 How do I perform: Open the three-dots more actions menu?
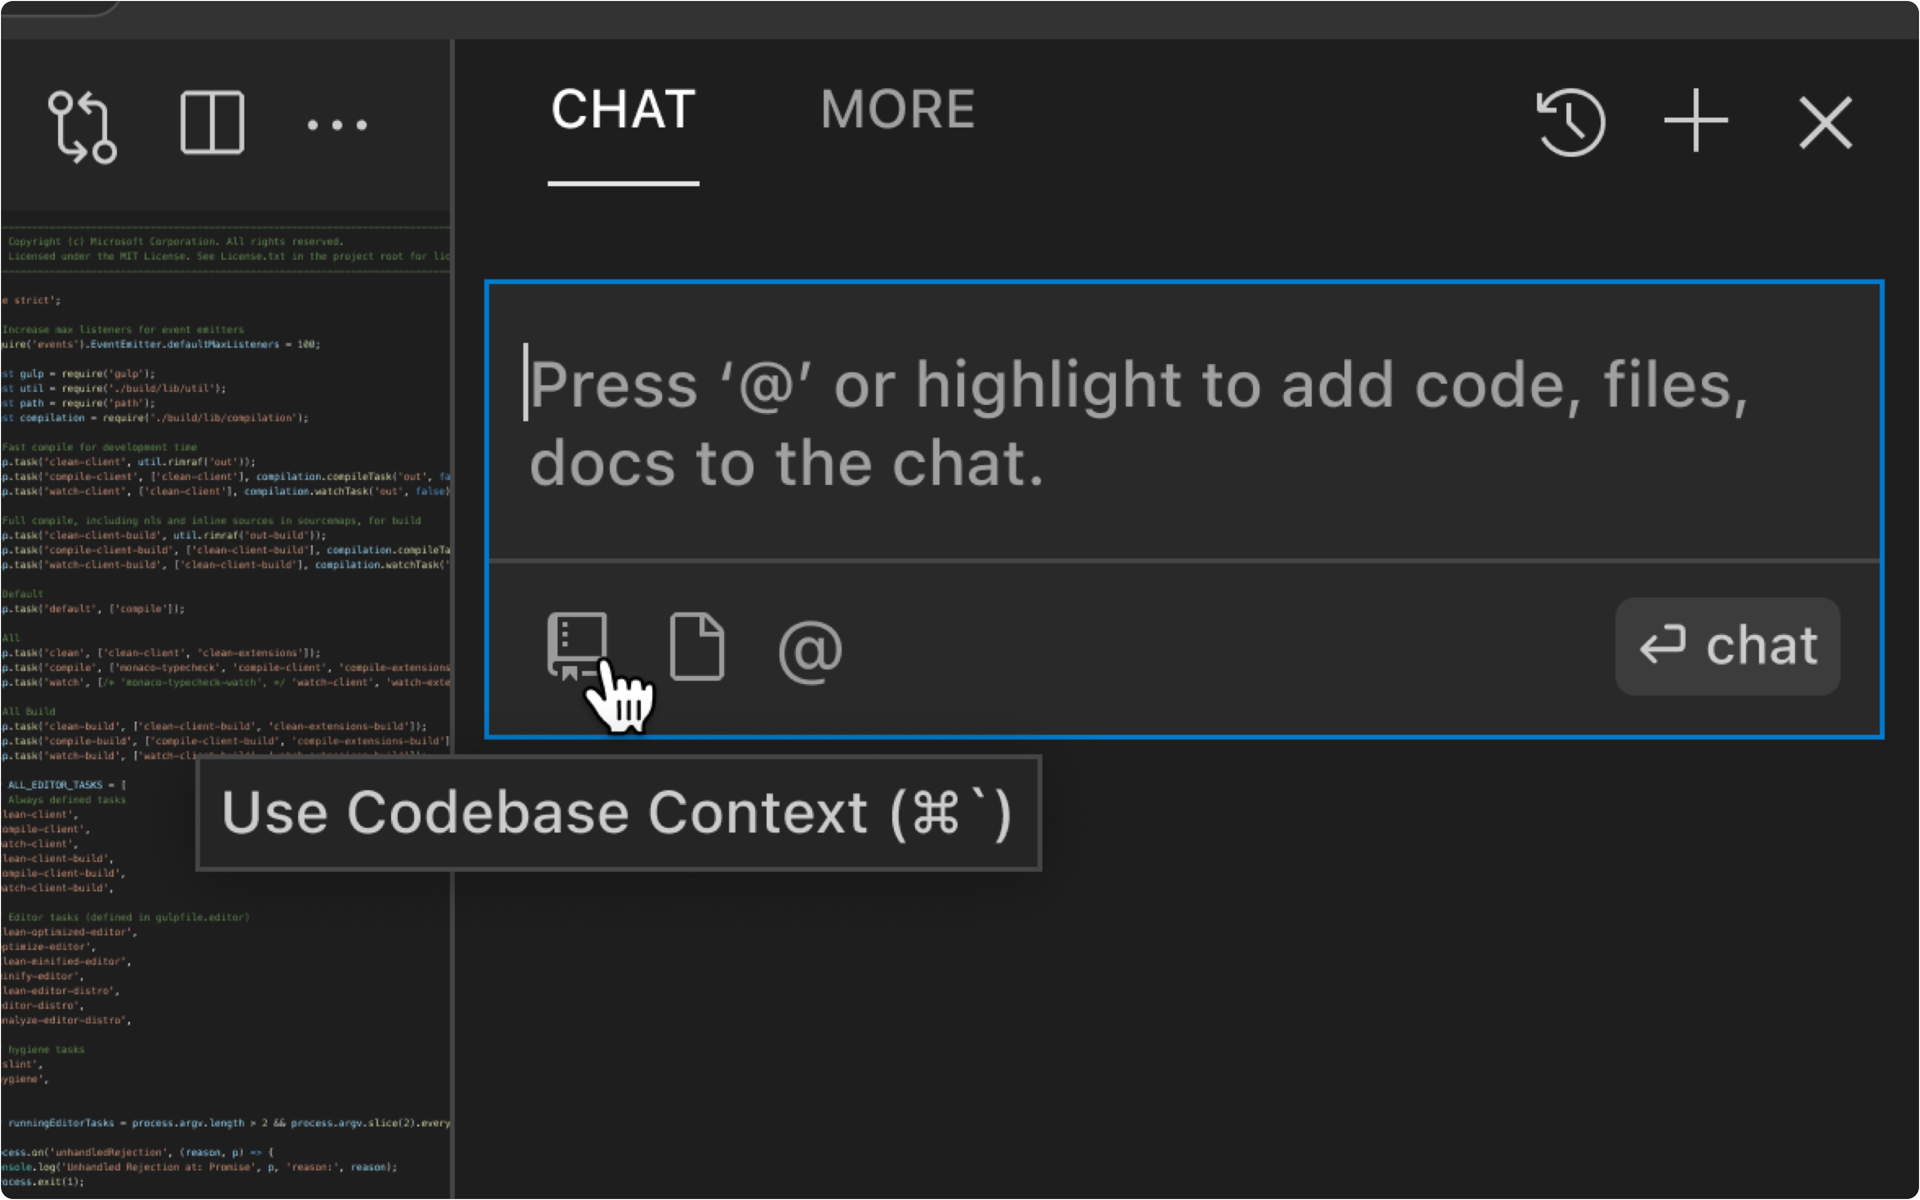pyautogui.click(x=337, y=125)
